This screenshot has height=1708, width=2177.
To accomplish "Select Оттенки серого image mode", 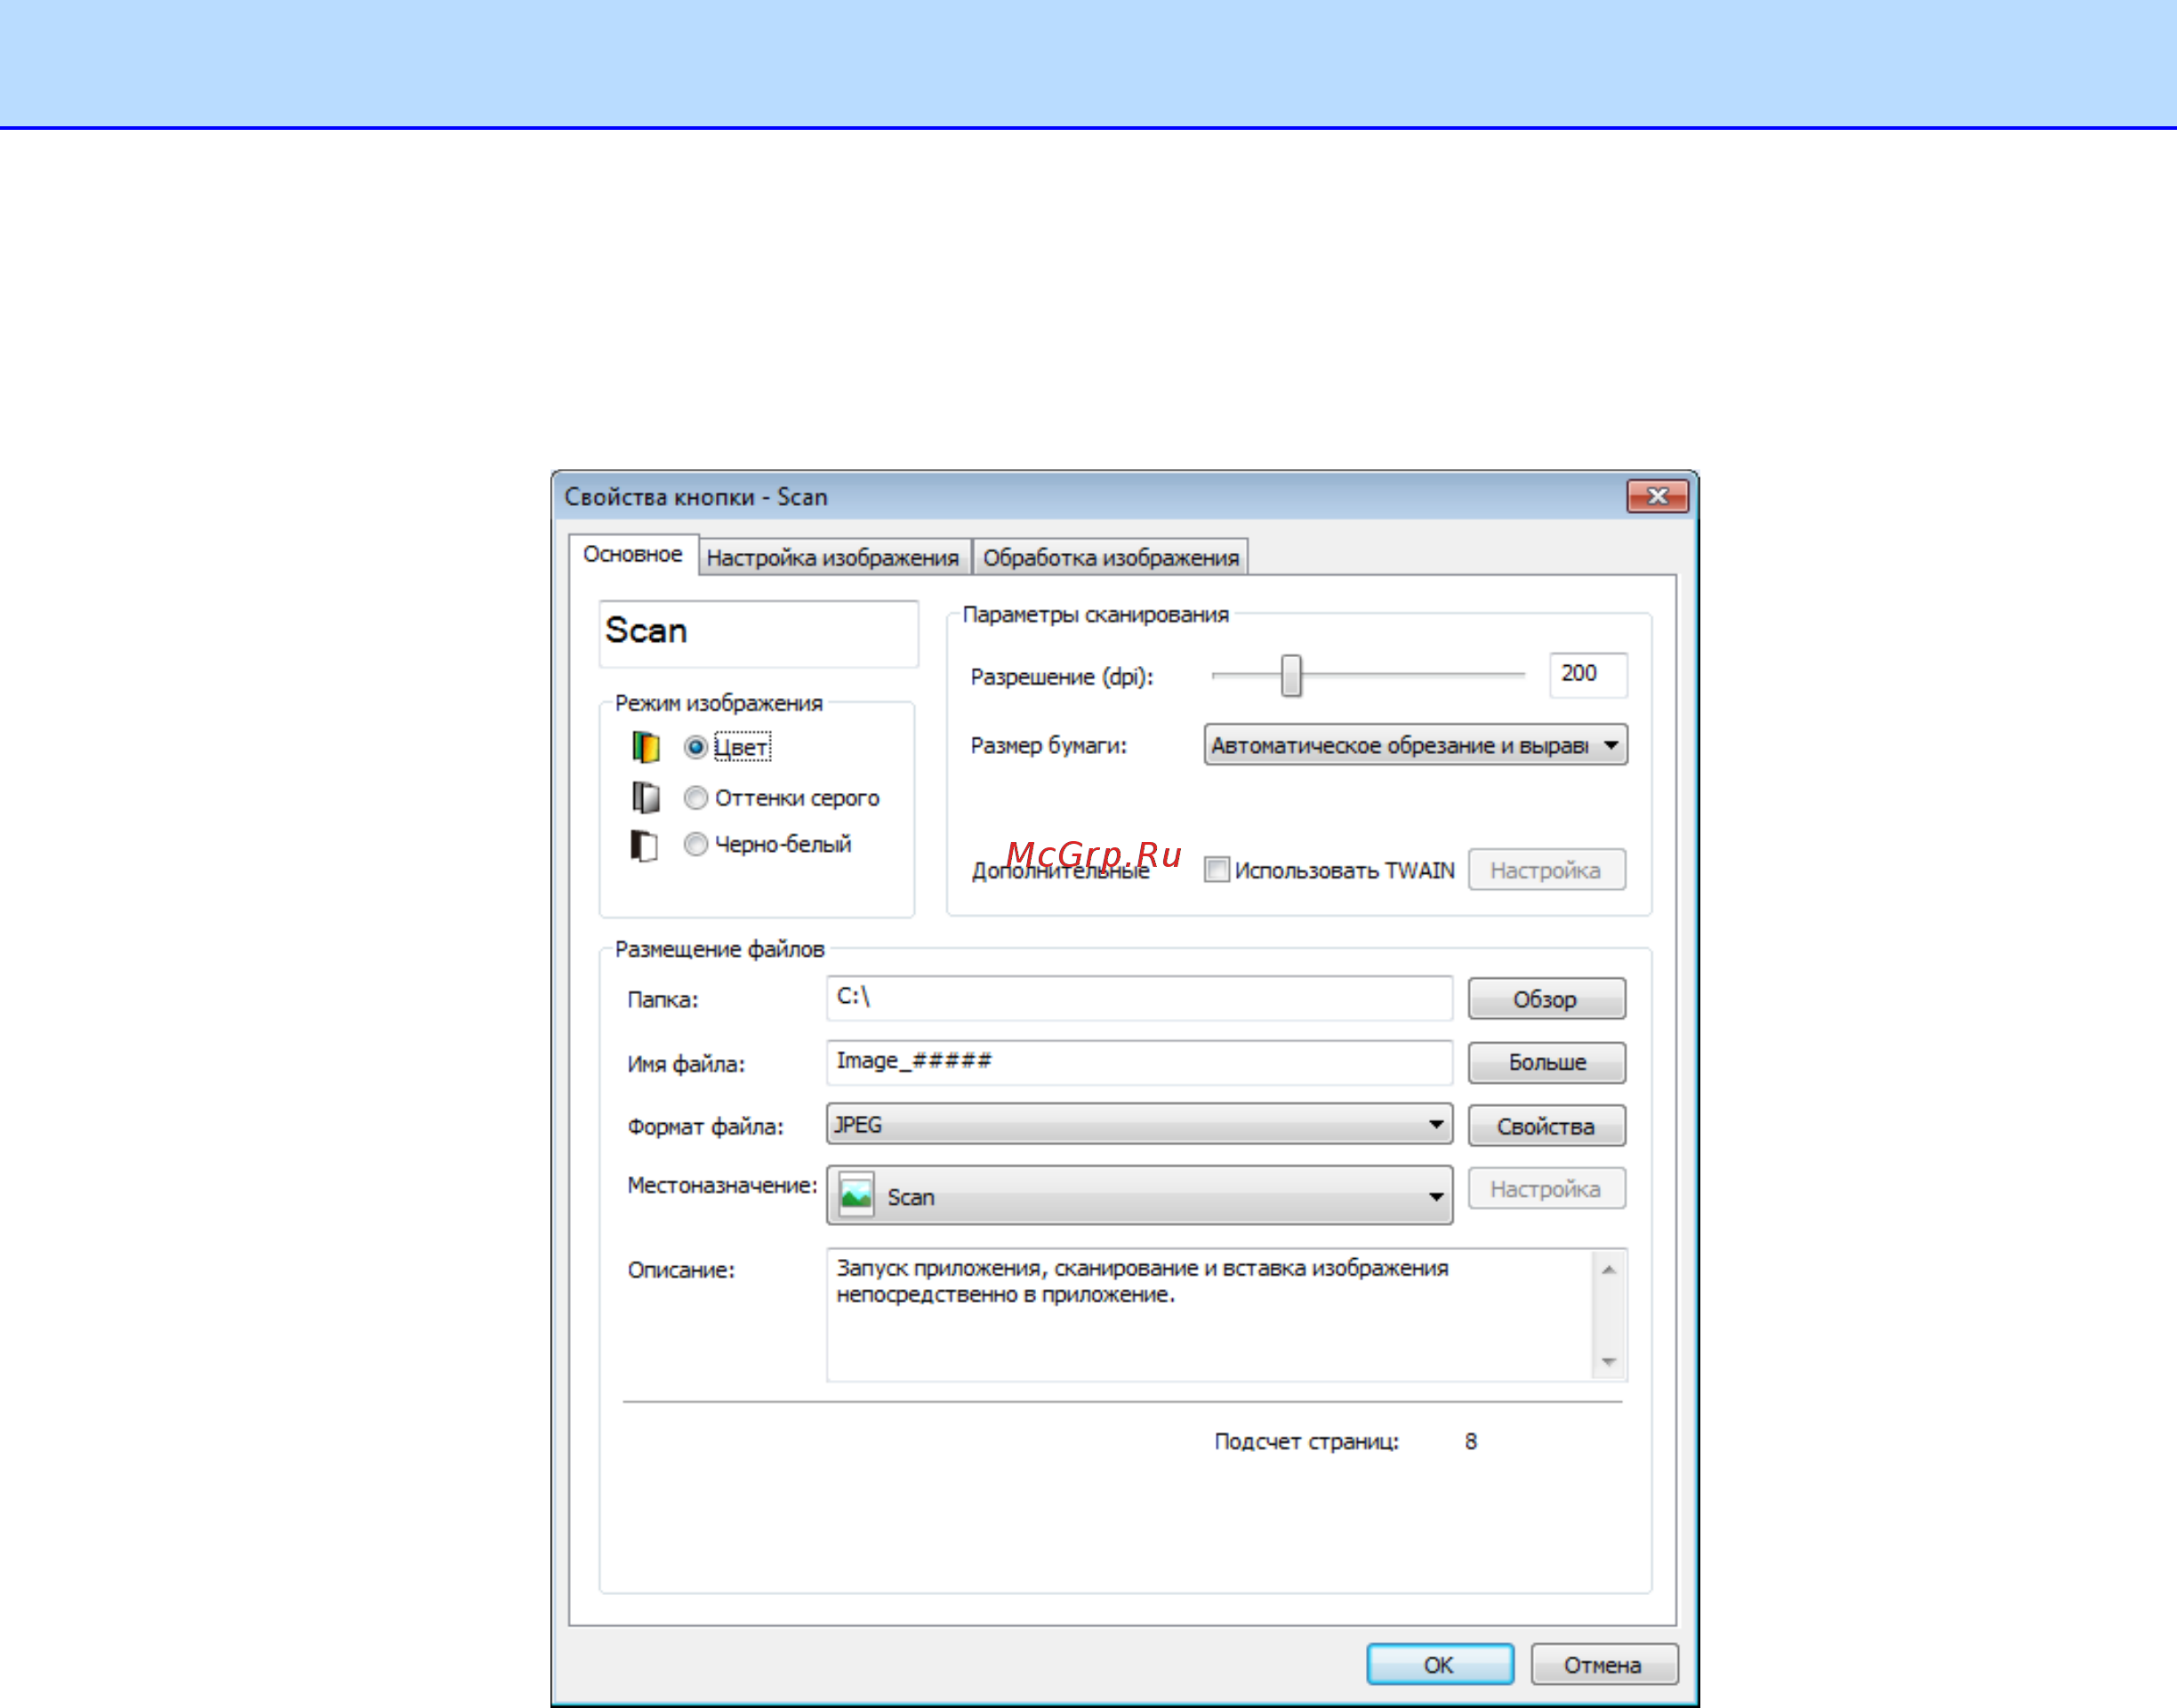I will tap(696, 798).
